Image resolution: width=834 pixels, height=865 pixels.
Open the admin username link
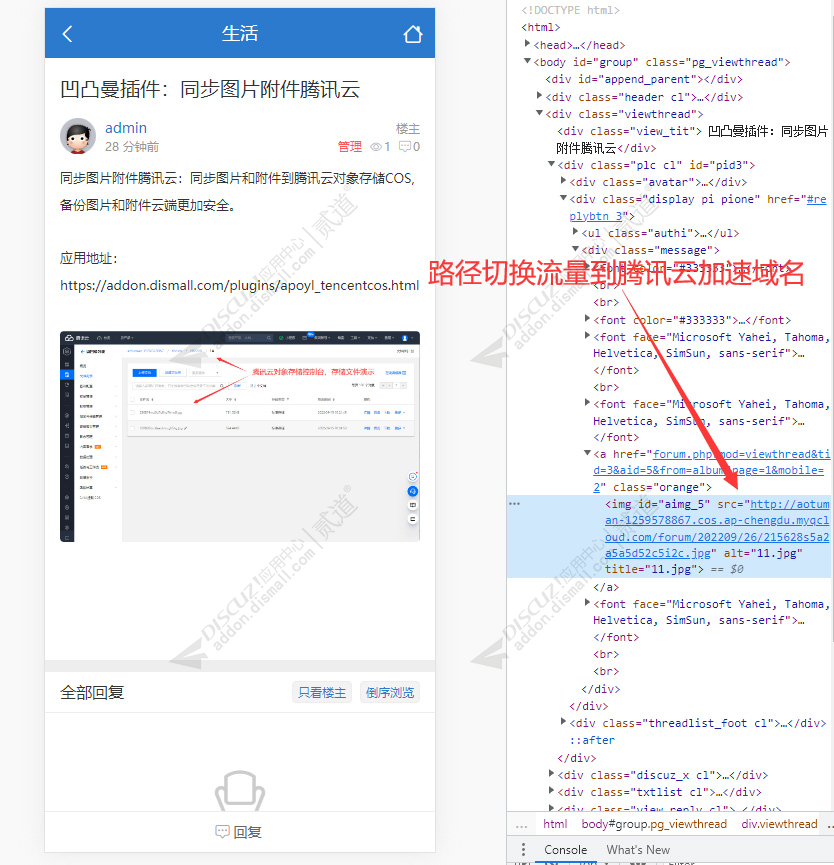pyautogui.click(x=126, y=128)
